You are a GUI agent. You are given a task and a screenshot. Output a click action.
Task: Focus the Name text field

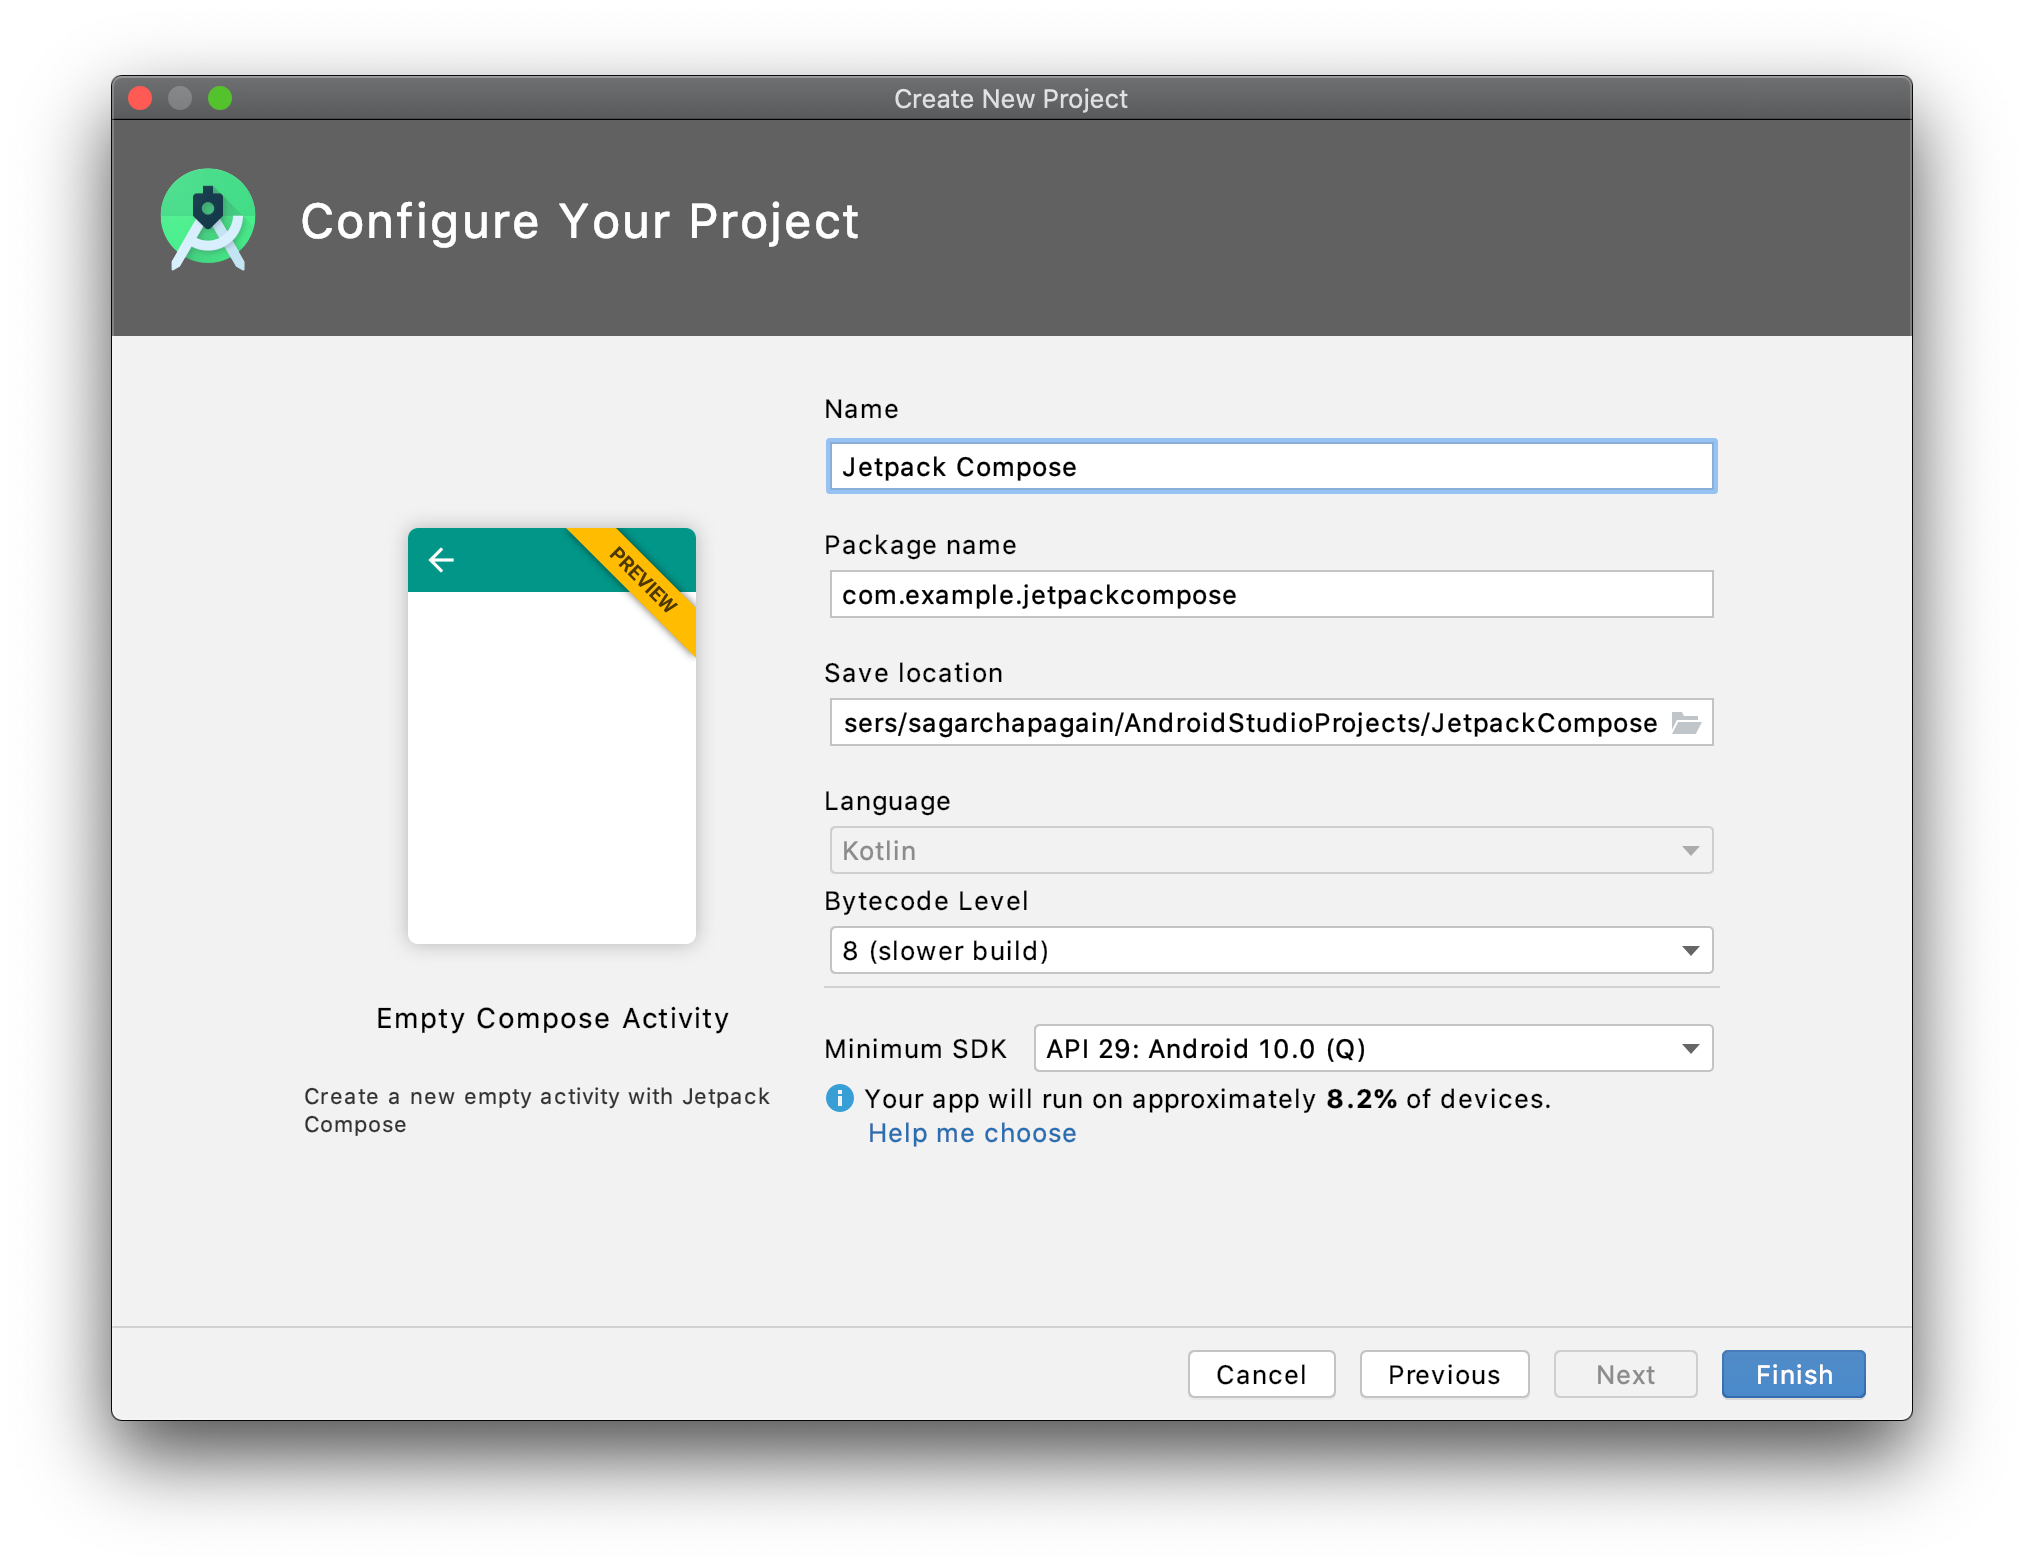(1270, 466)
